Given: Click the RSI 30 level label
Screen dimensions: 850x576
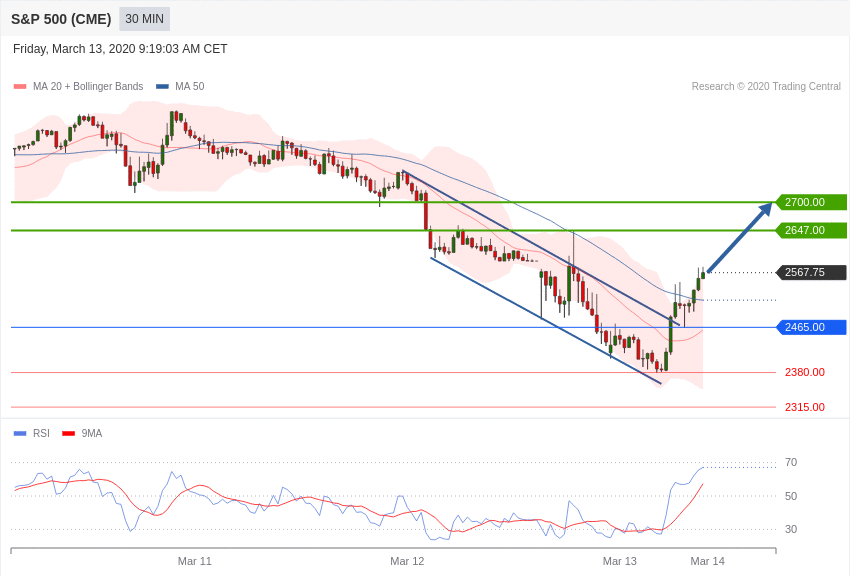Looking at the screenshot, I should click(791, 529).
